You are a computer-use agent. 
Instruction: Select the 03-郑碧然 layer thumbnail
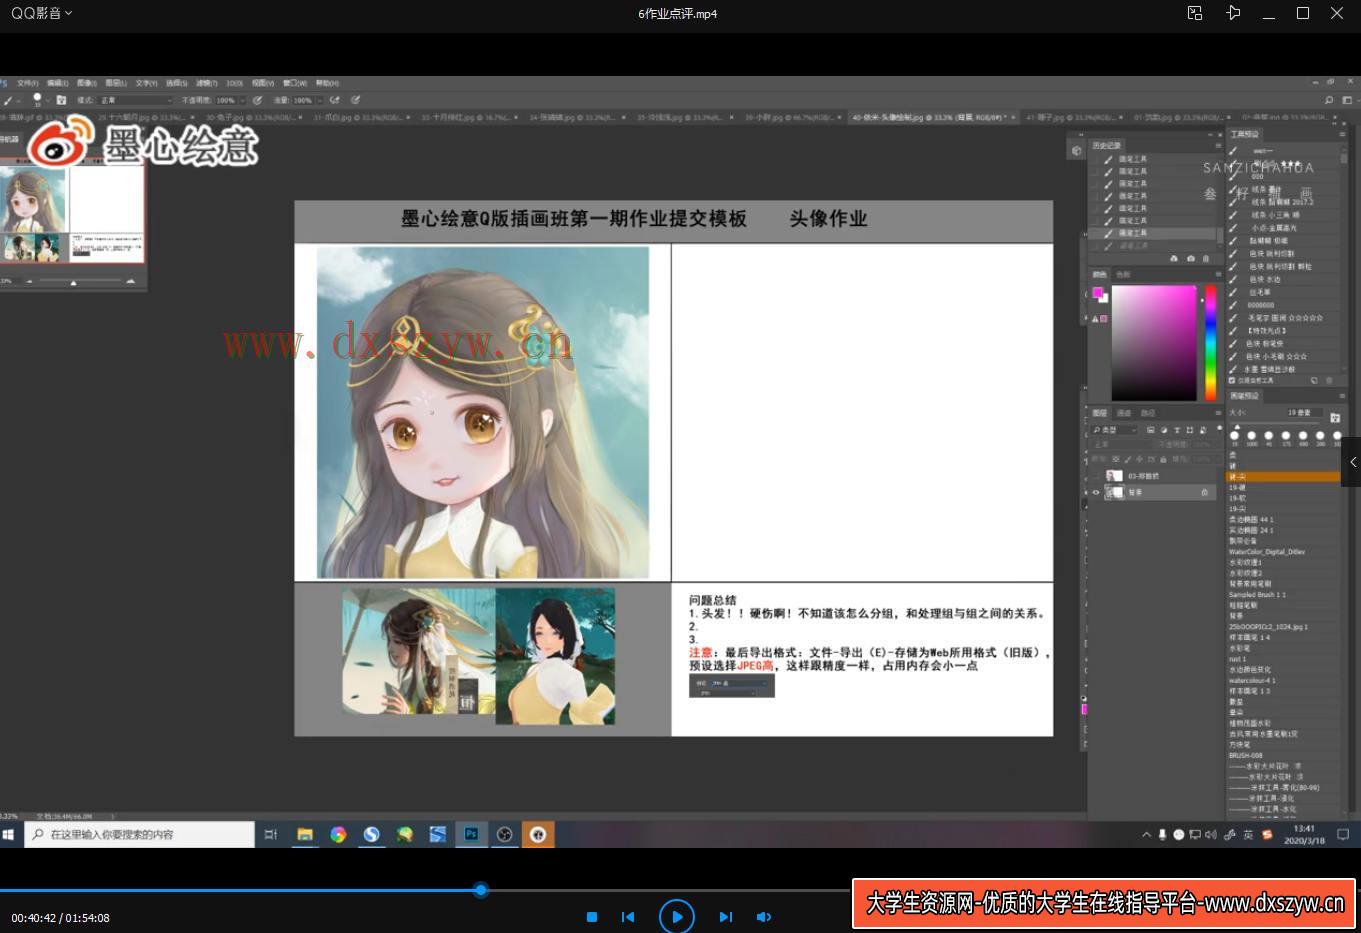point(1114,476)
